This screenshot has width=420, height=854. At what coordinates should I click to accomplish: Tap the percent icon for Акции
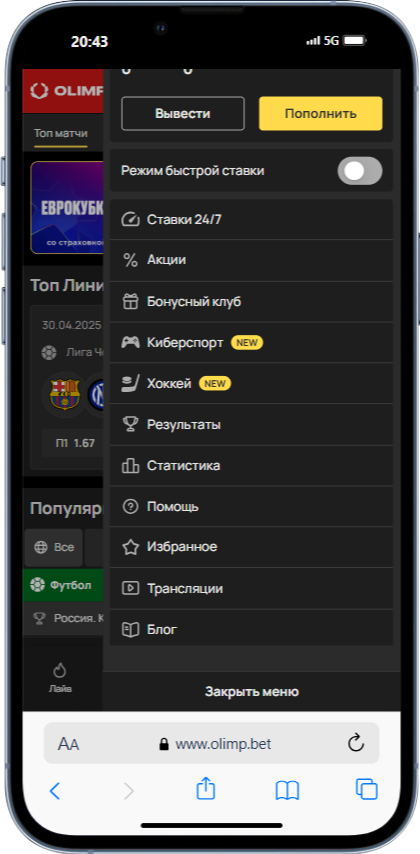click(x=130, y=260)
